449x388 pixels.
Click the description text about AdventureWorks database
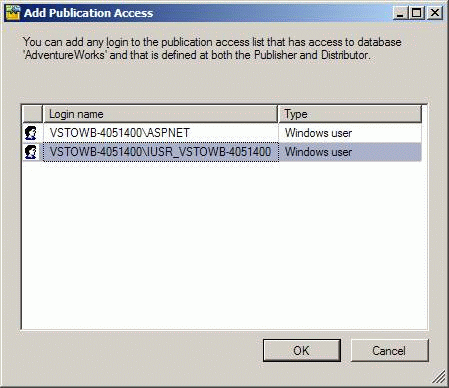pyautogui.click(x=212, y=48)
